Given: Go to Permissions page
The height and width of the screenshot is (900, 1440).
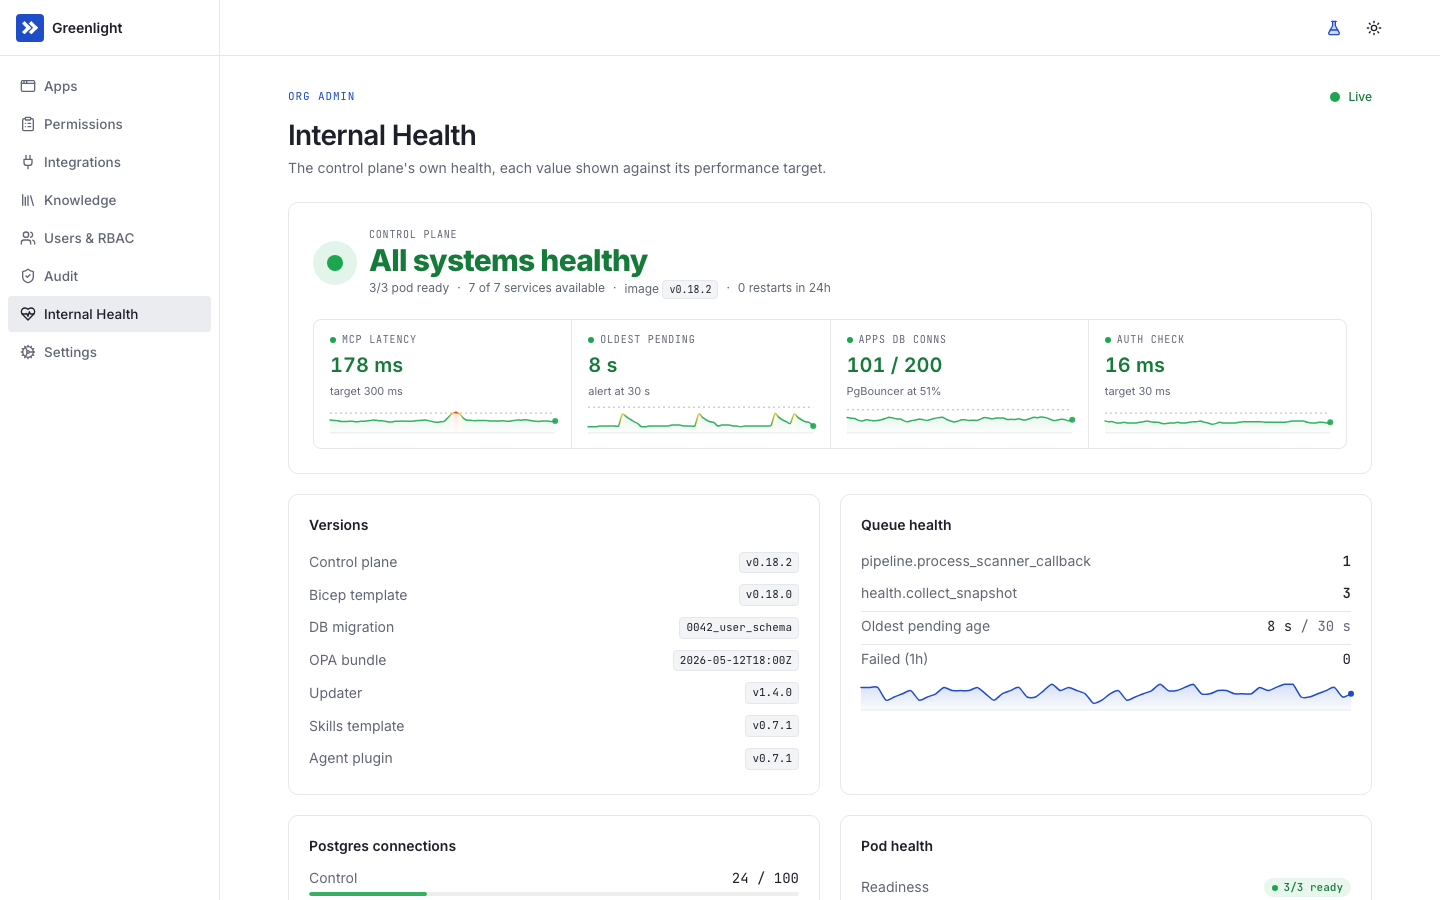Looking at the screenshot, I should pyautogui.click(x=109, y=124).
